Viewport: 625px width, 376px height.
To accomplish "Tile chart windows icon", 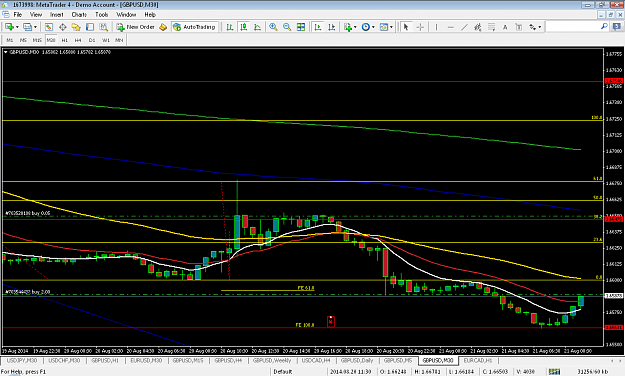I will coord(301,27).
